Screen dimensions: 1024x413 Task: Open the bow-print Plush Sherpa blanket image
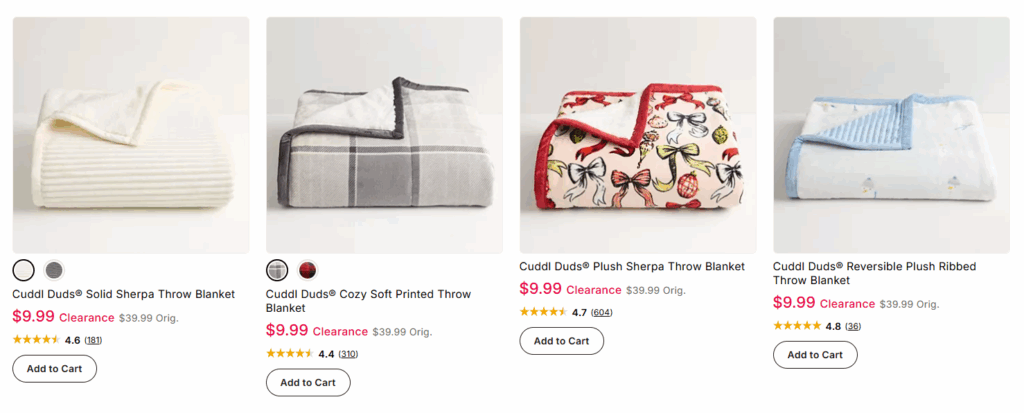tap(637, 135)
